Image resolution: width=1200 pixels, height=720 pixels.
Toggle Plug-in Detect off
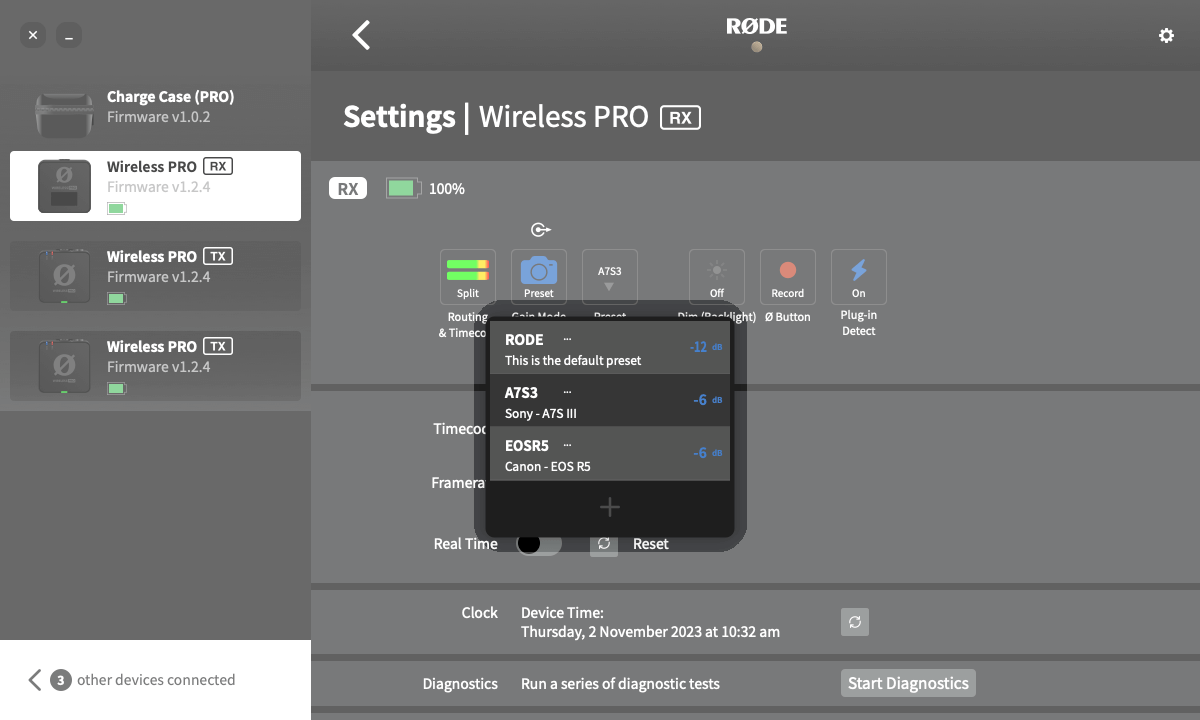858,270
